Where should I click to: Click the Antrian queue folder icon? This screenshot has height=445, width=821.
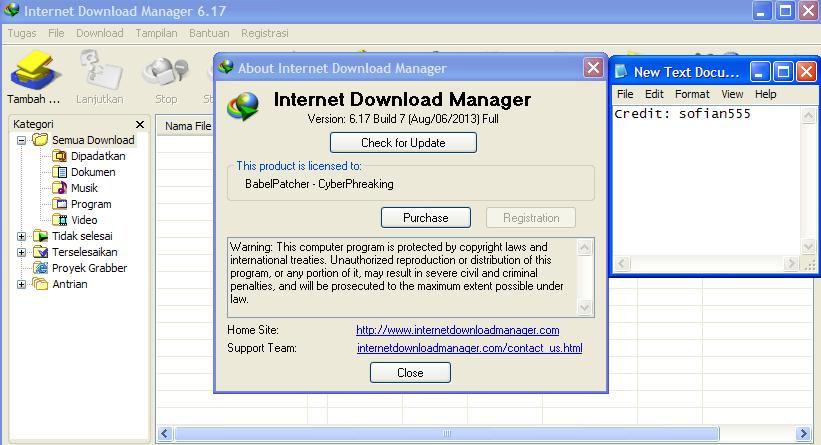coord(40,284)
